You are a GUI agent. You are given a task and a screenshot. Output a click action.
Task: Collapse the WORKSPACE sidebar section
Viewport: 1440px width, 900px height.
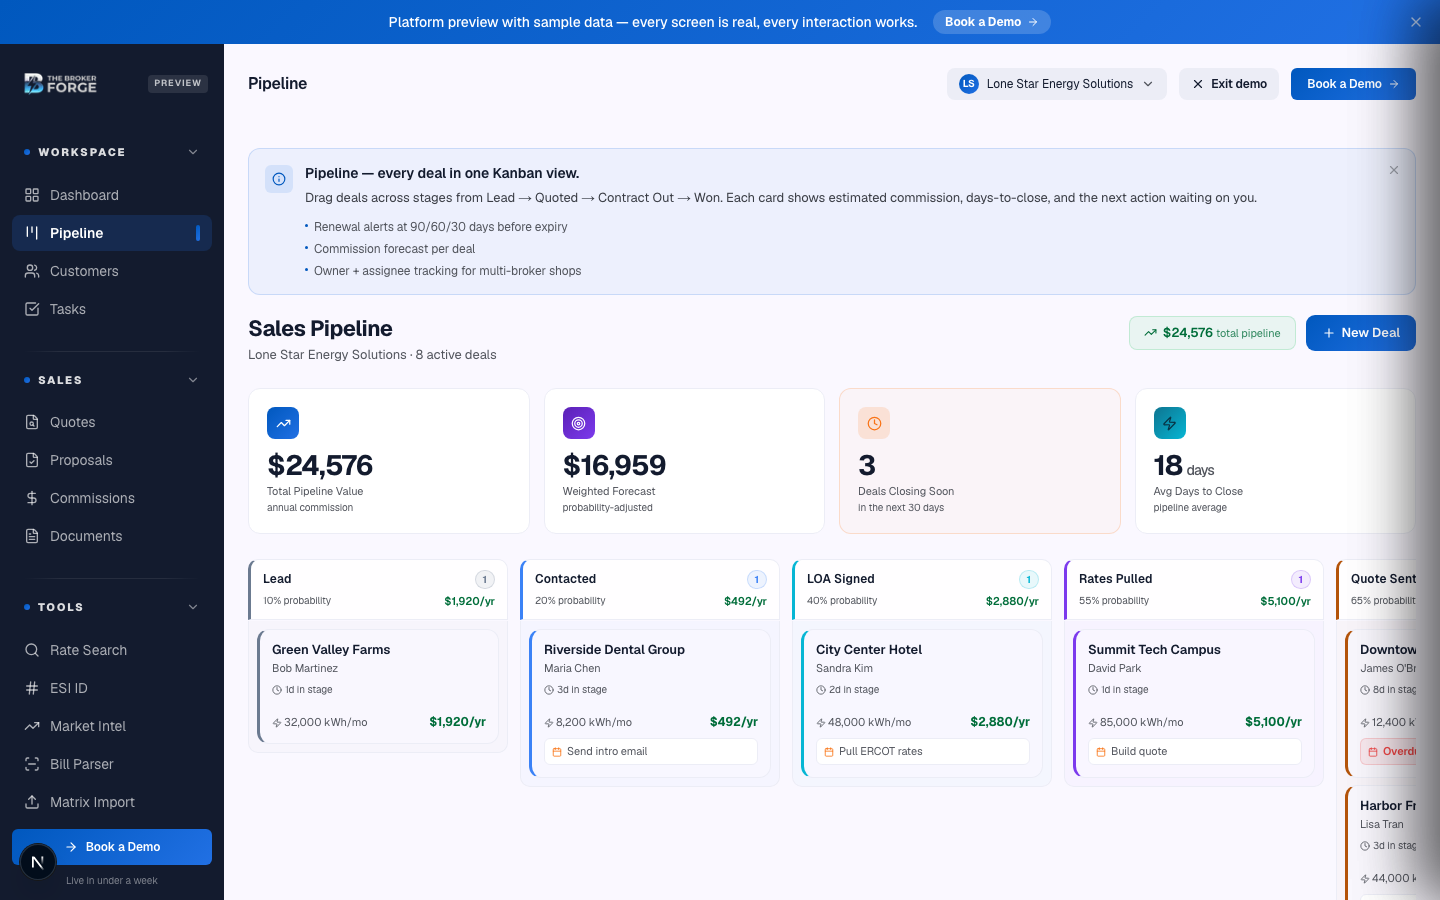[193, 152]
